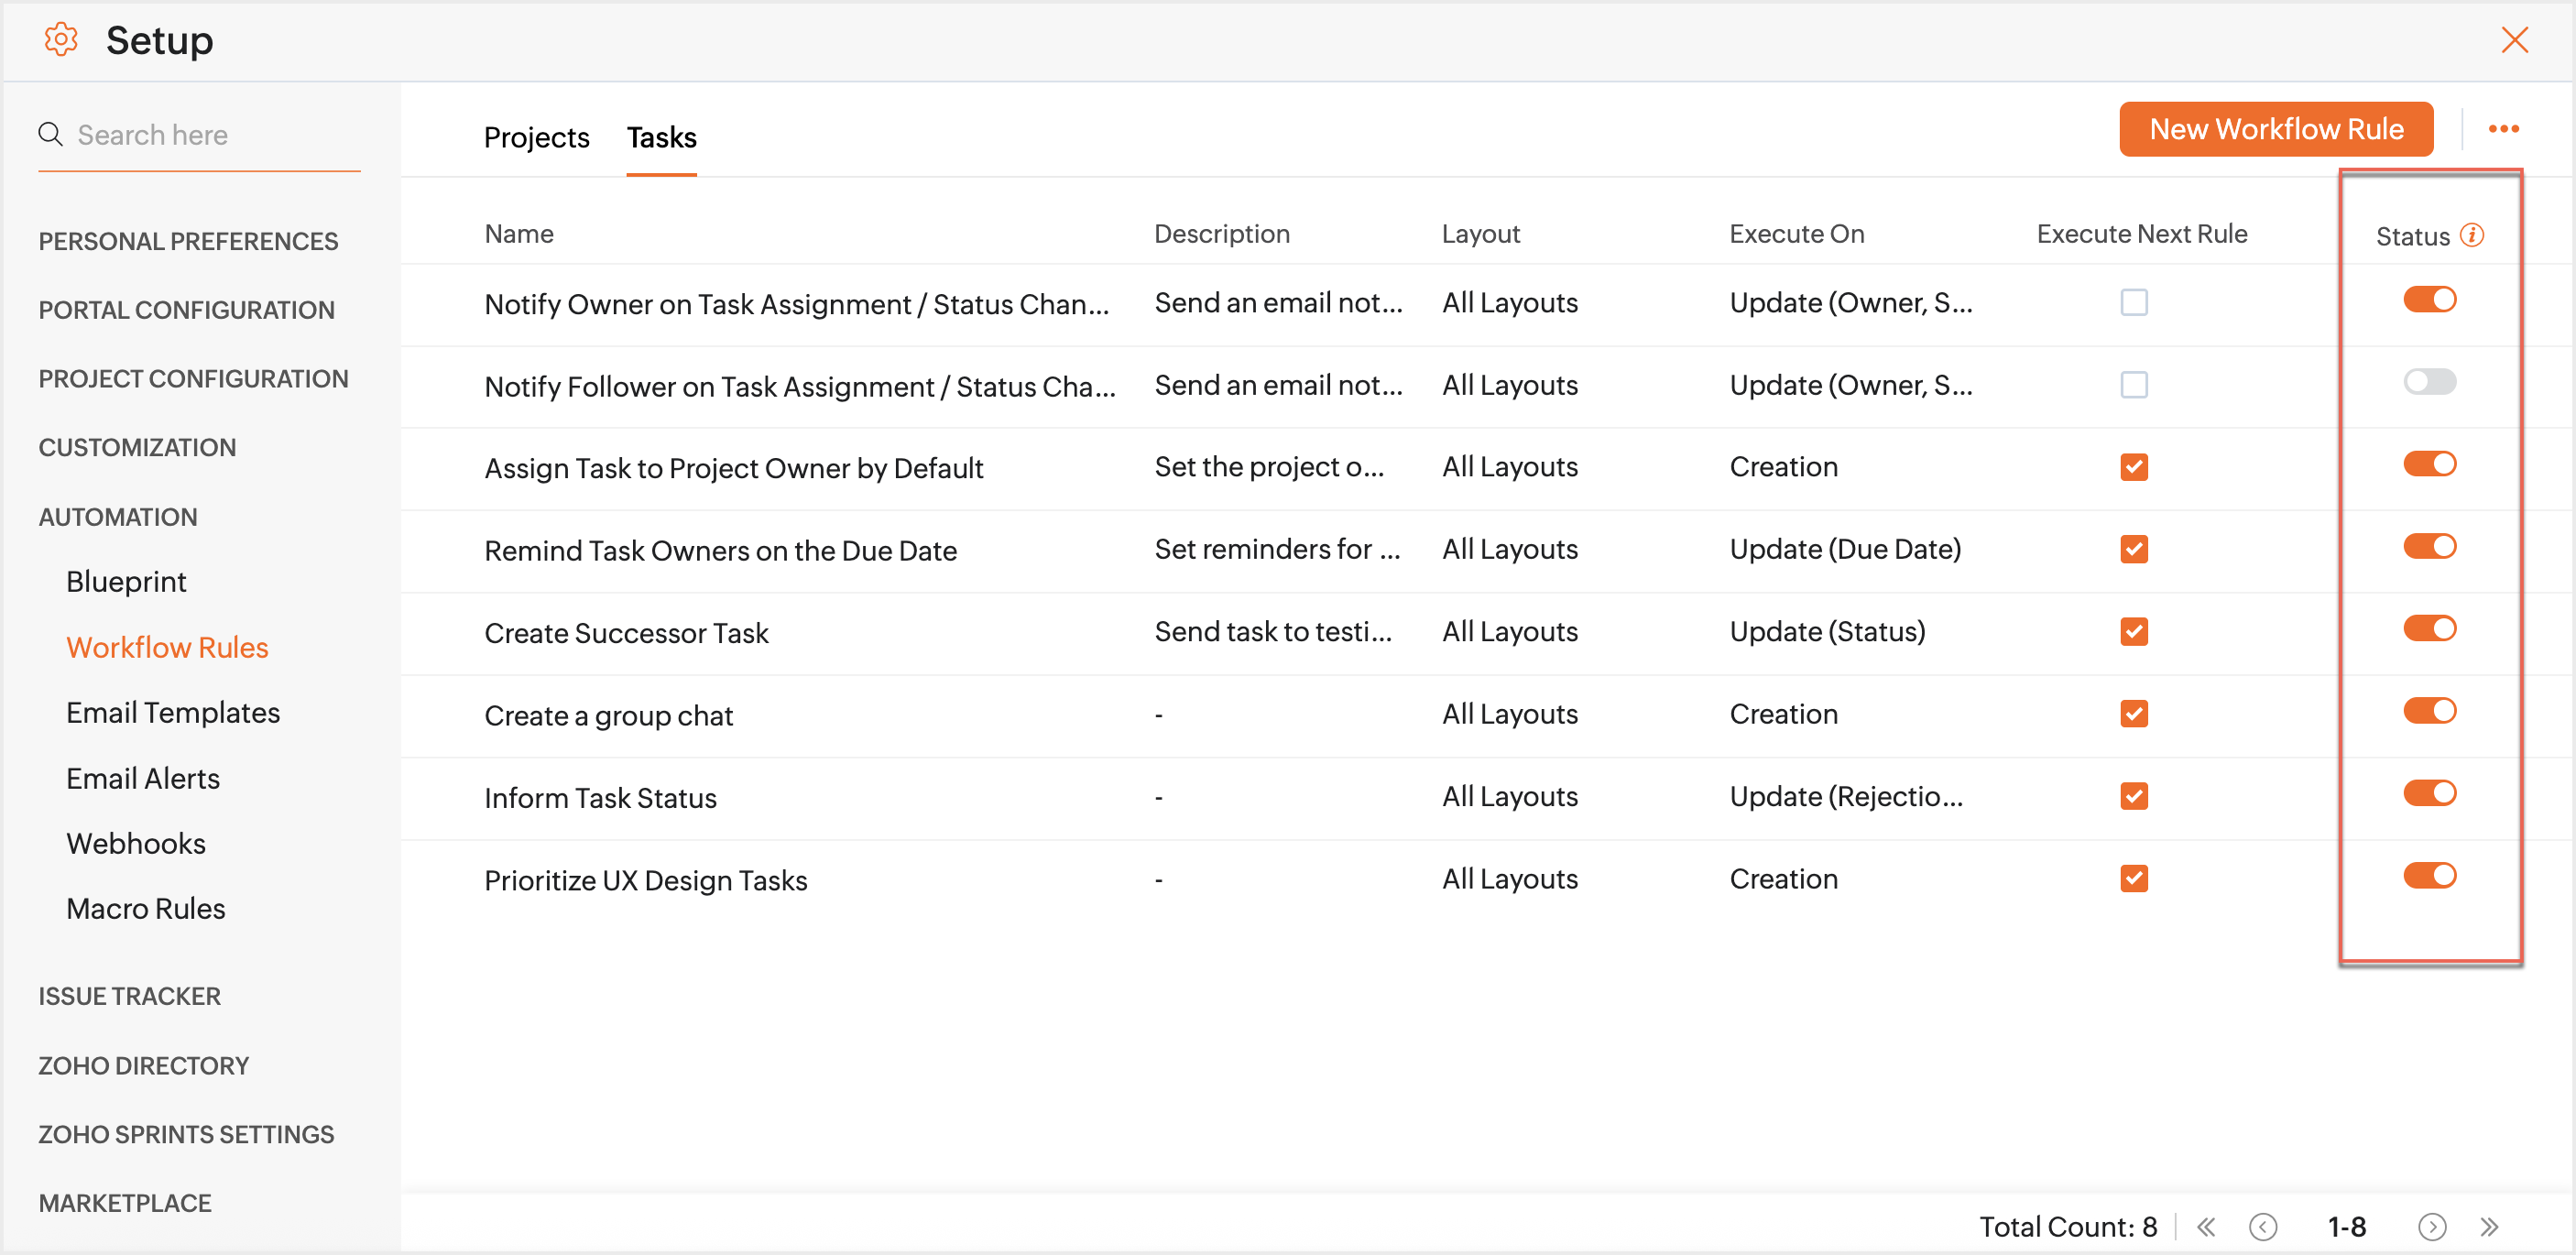Expand Project Configuration section
The height and width of the screenshot is (1255, 2576).
(193, 378)
